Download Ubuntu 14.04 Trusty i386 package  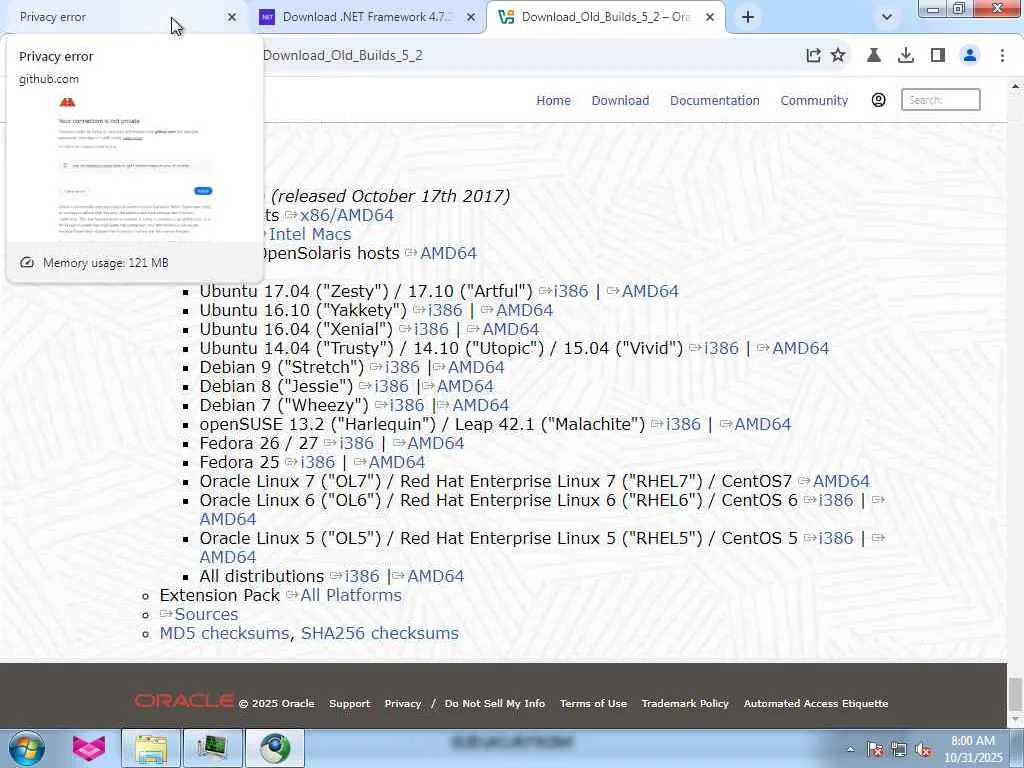pos(721,348)
